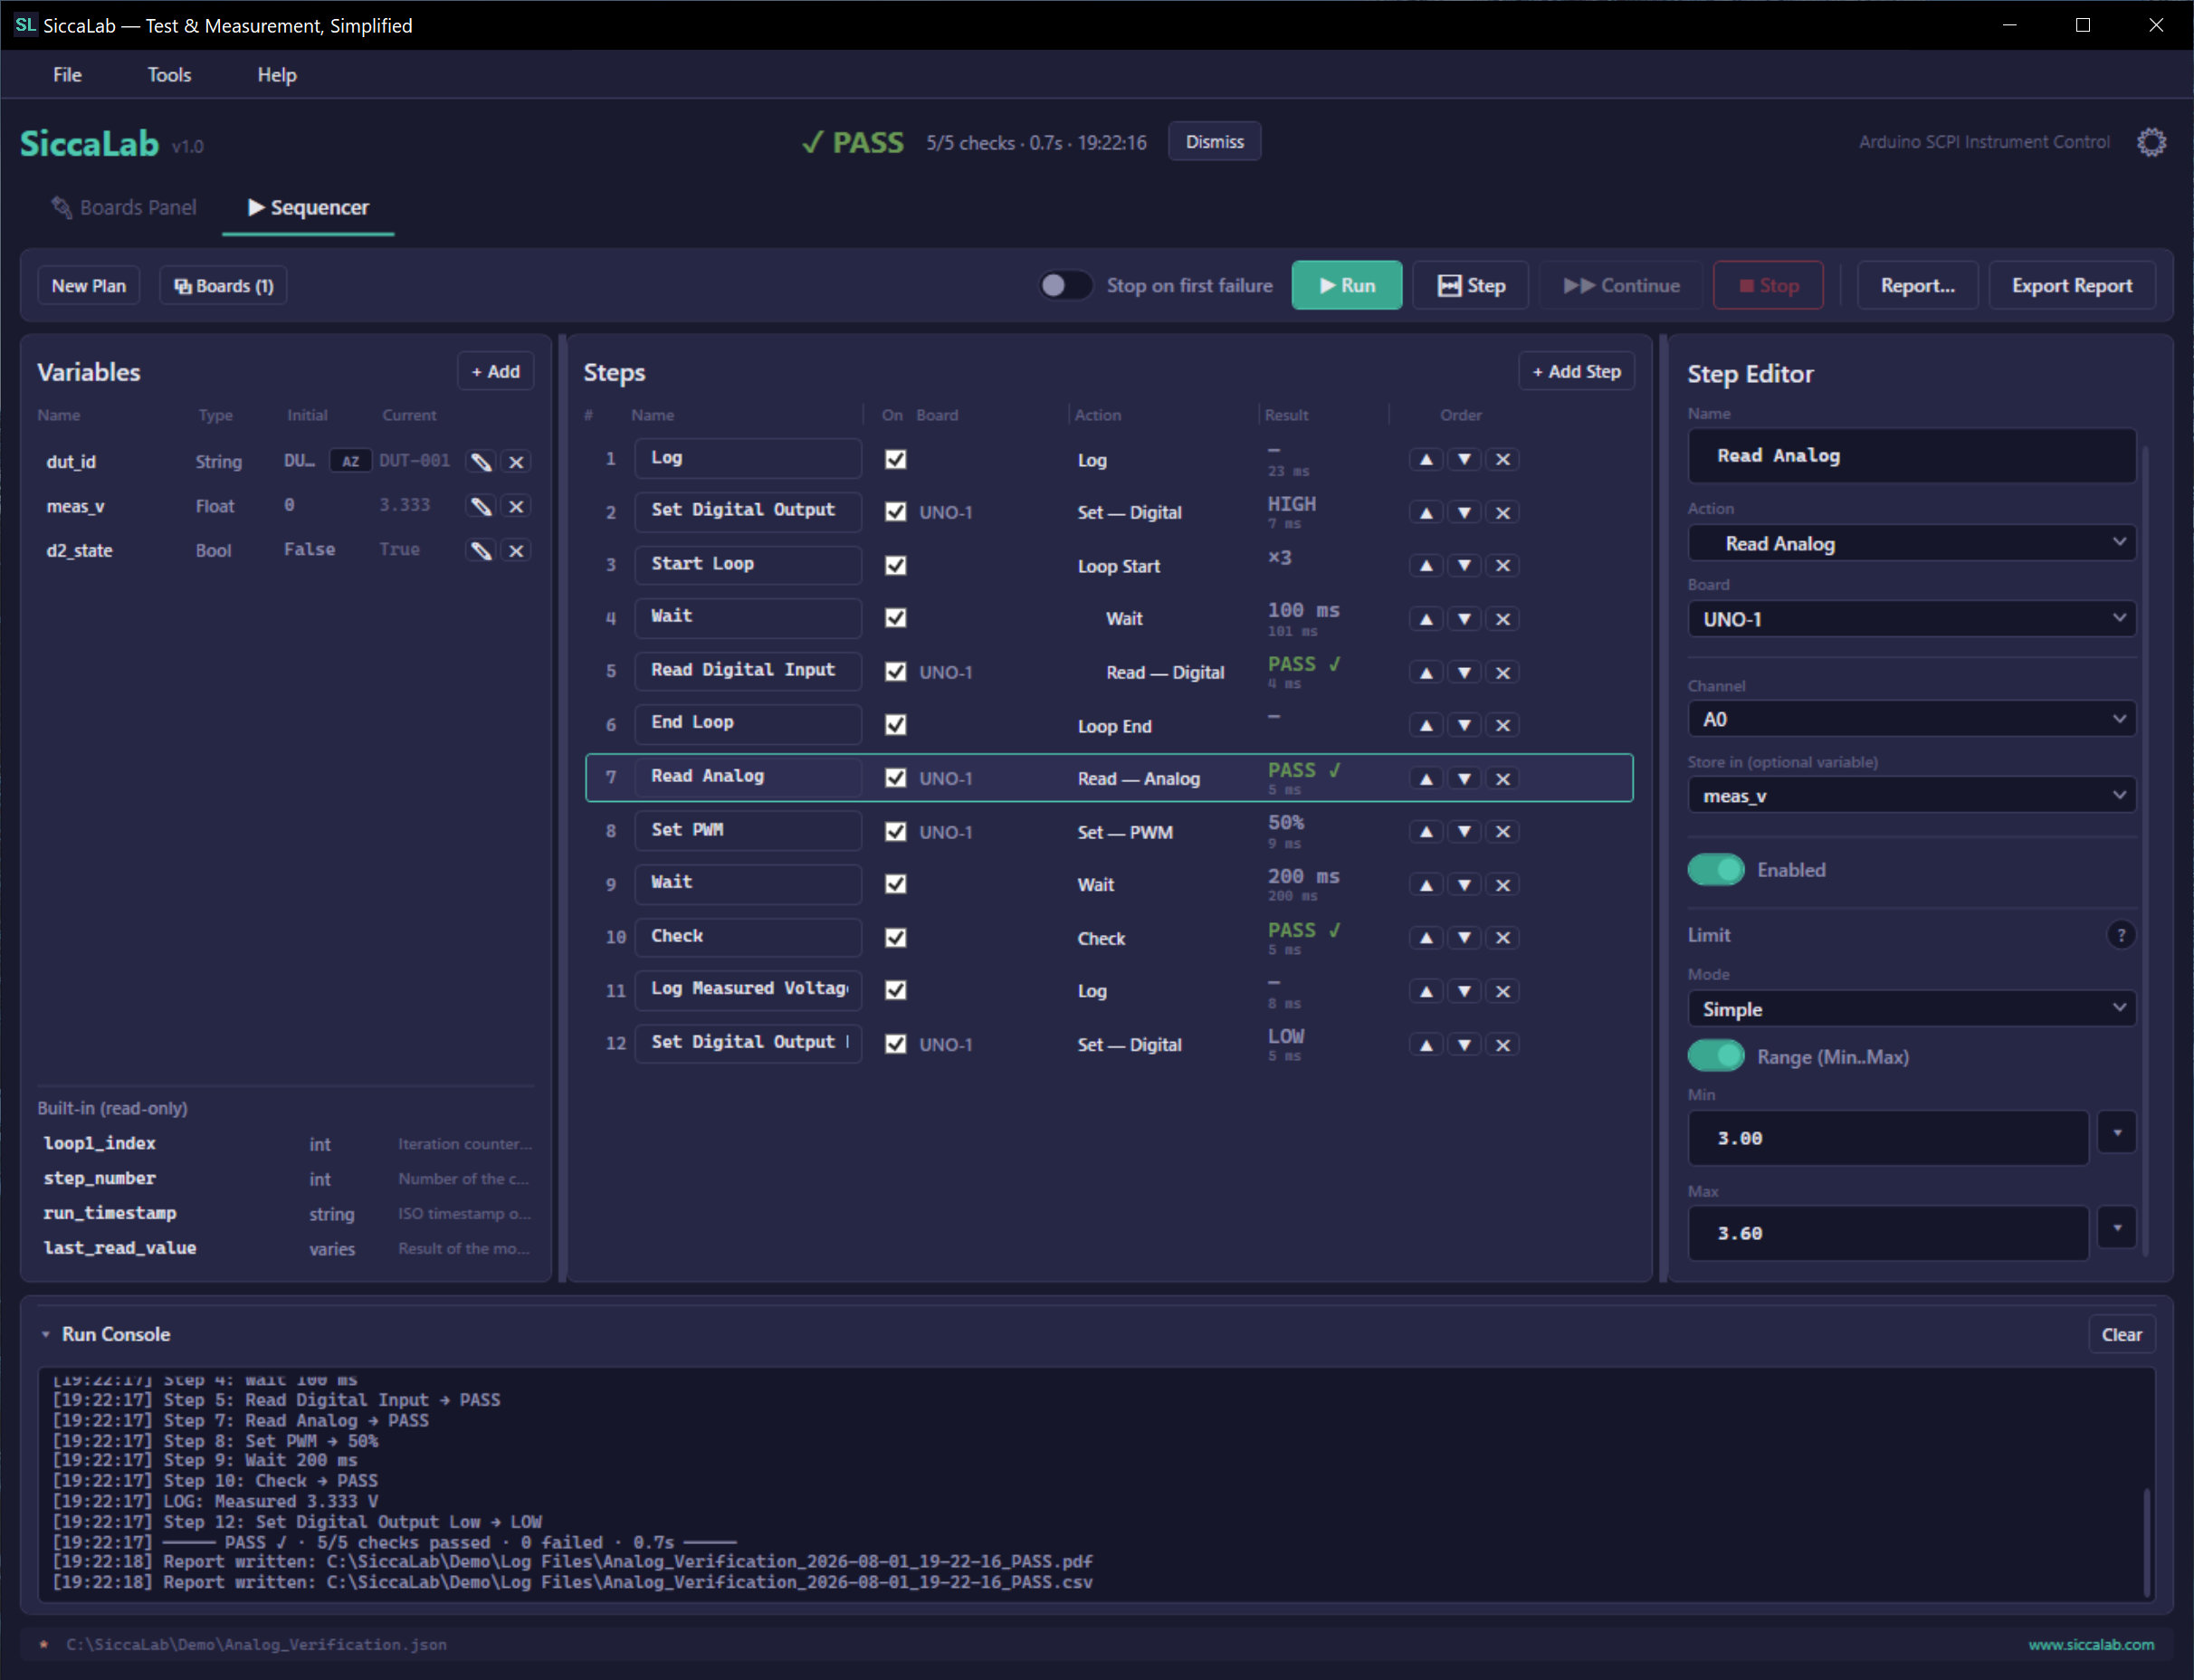Uncheck step 5 Read Digital Input checkbox

[895, 672]
